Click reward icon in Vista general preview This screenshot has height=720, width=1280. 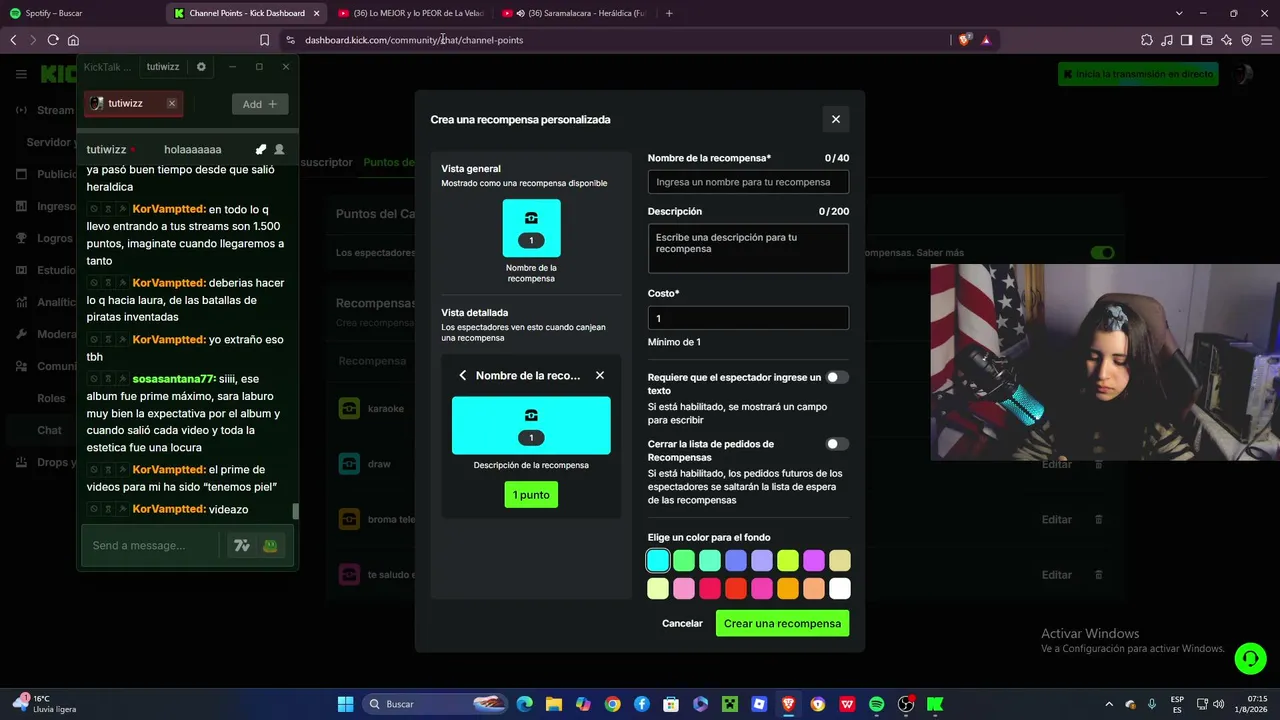point(531,228)
